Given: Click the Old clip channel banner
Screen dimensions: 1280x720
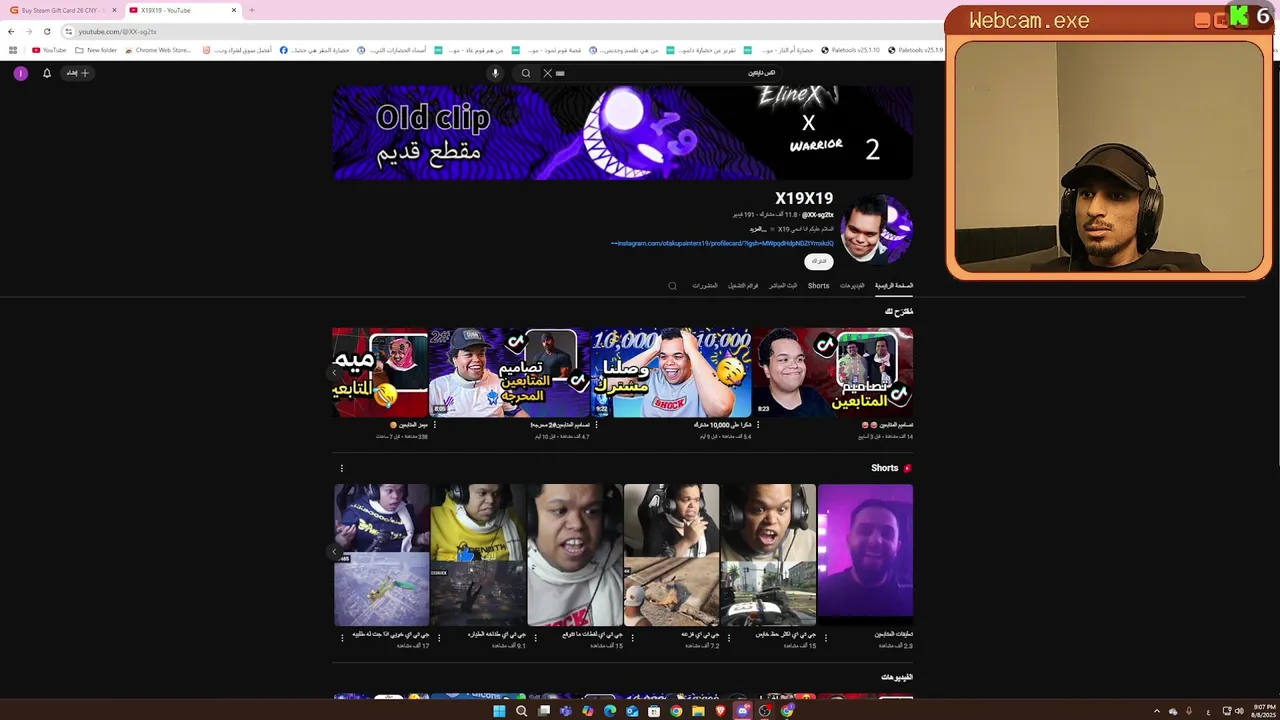Looking at the screenshot, I should (622, 132).
